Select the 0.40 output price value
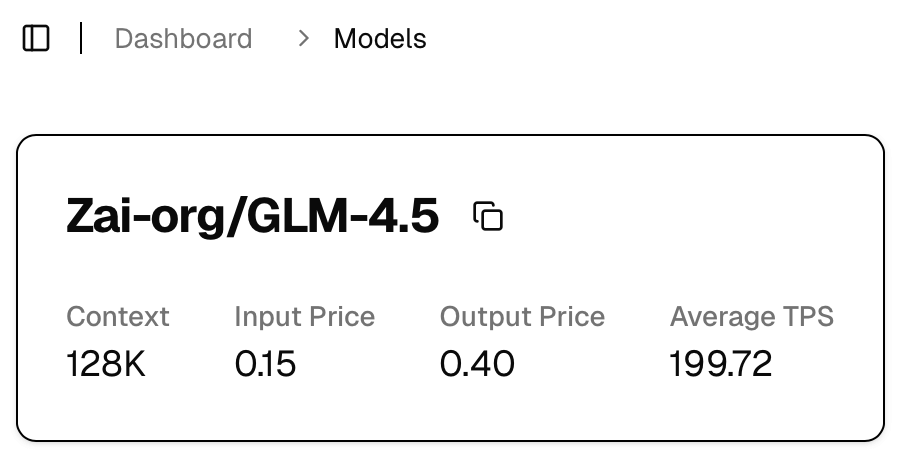 click(x=477, y=364)
